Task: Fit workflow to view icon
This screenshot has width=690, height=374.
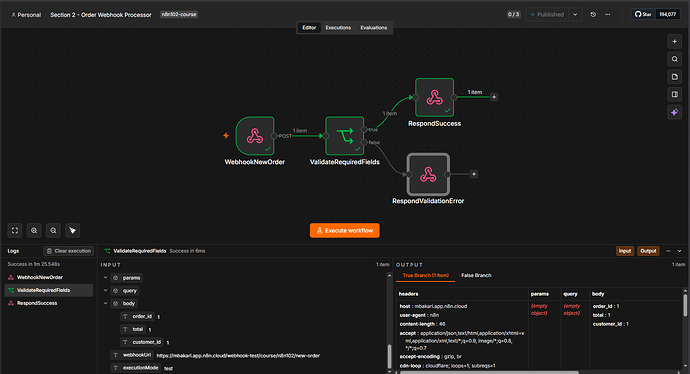Action: coord(15,231)
